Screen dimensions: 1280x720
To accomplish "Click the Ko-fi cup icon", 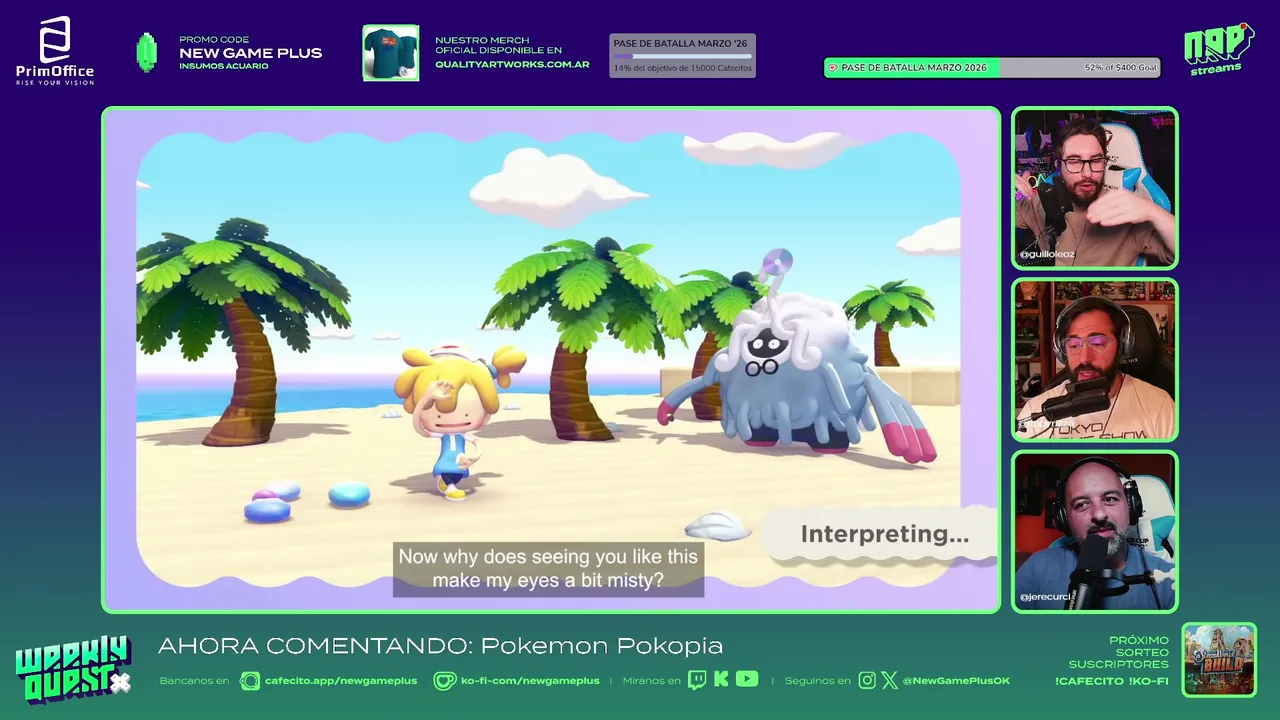I will coord(445,681).
